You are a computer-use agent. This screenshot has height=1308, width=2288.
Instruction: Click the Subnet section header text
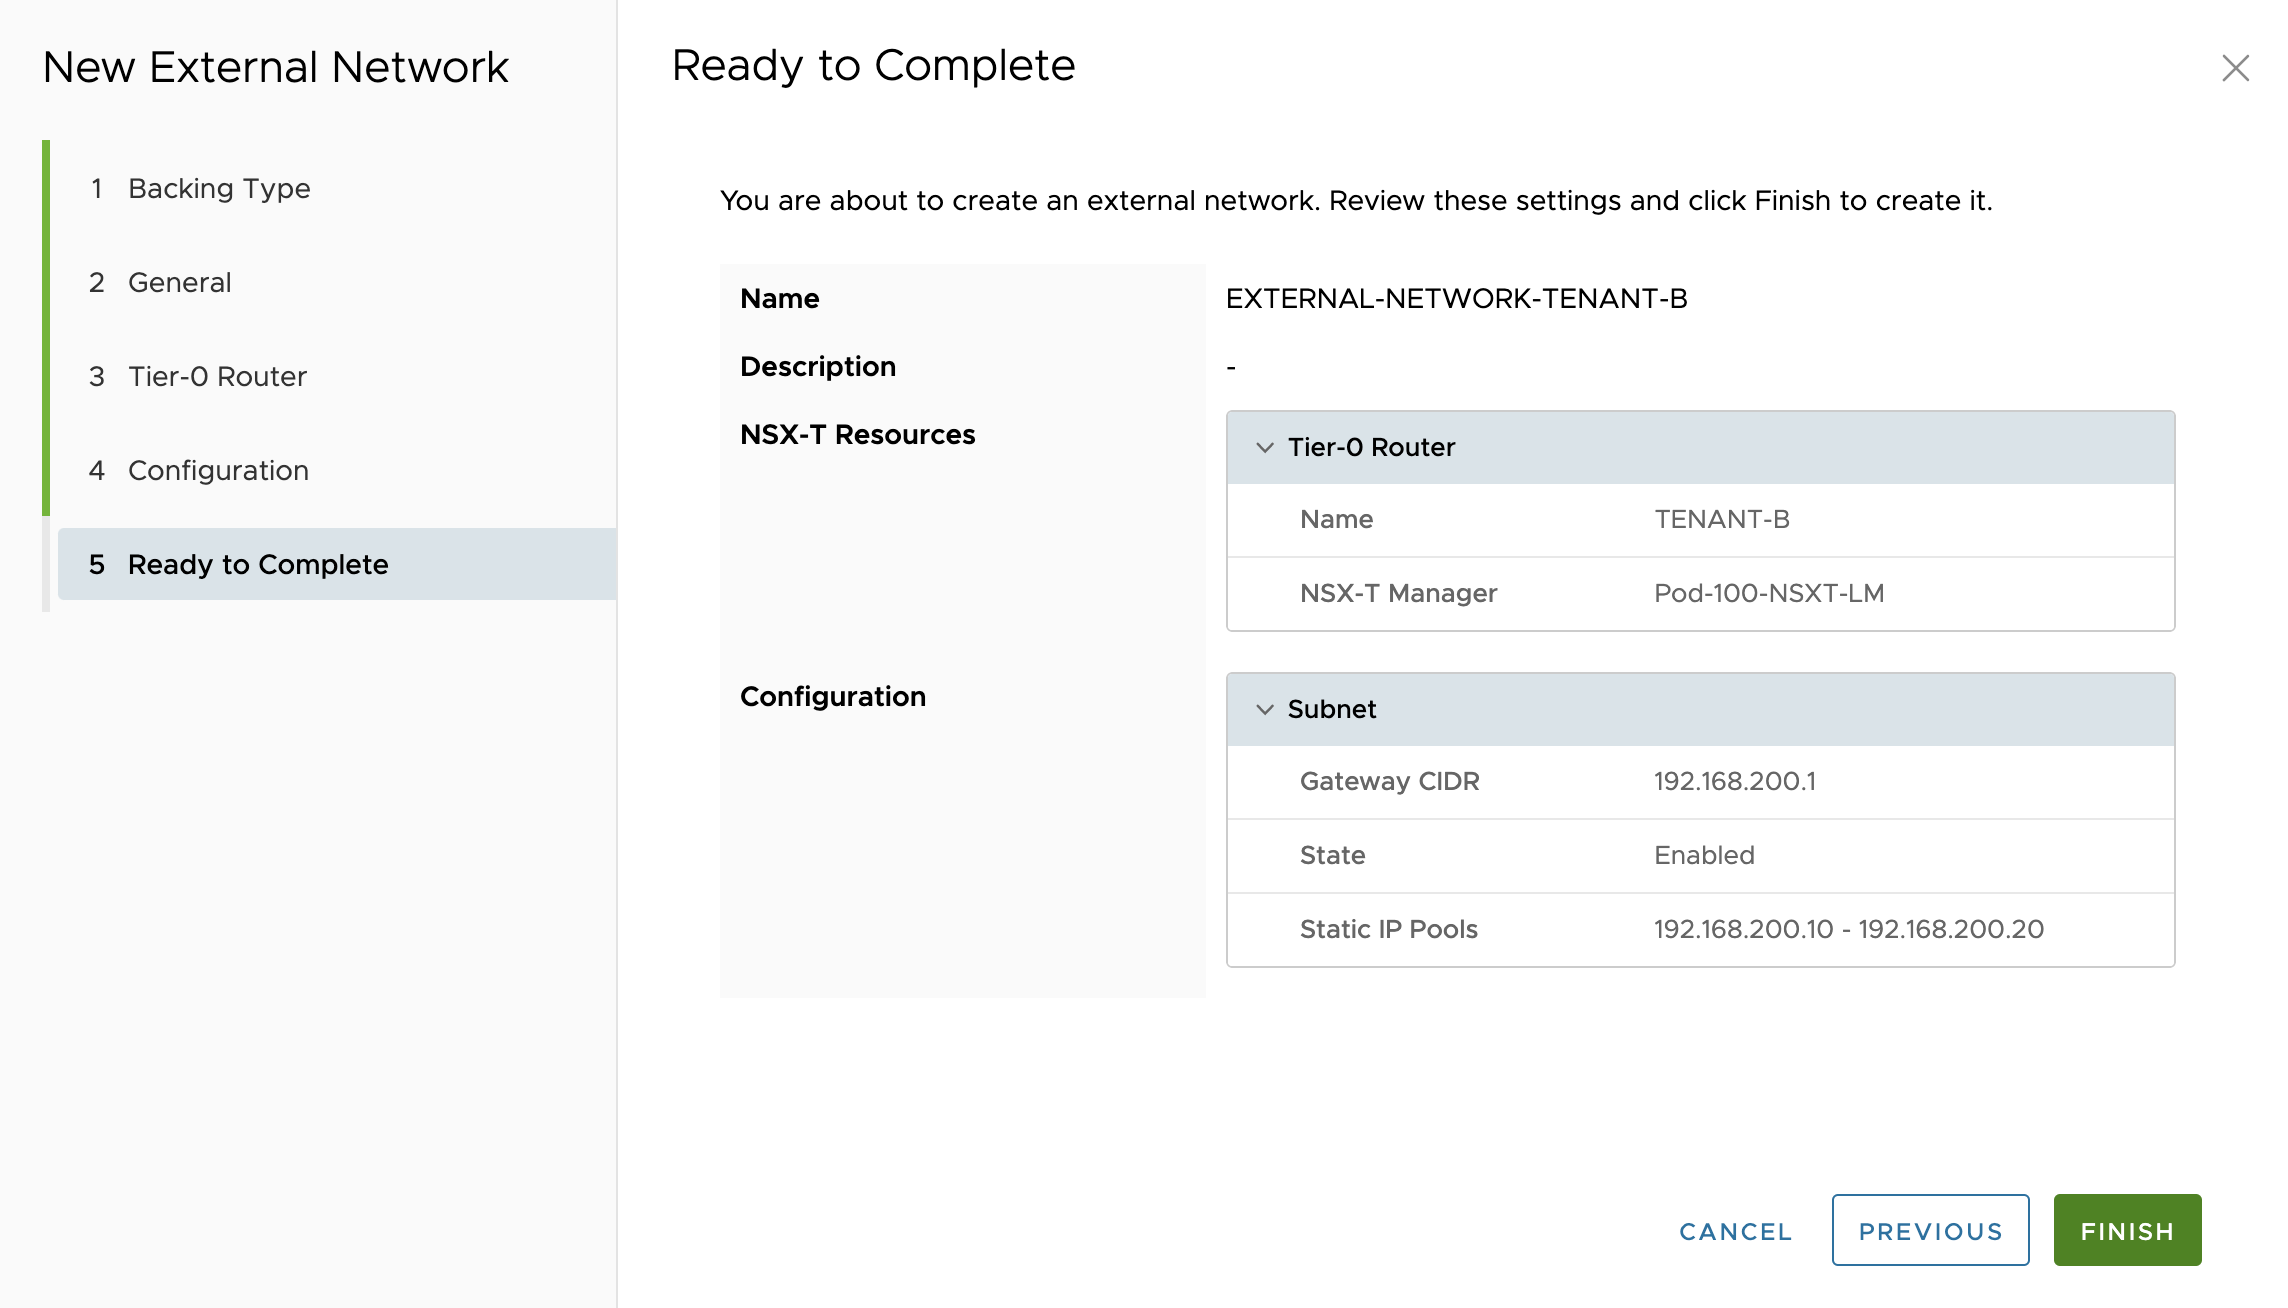coord(1332,709)
